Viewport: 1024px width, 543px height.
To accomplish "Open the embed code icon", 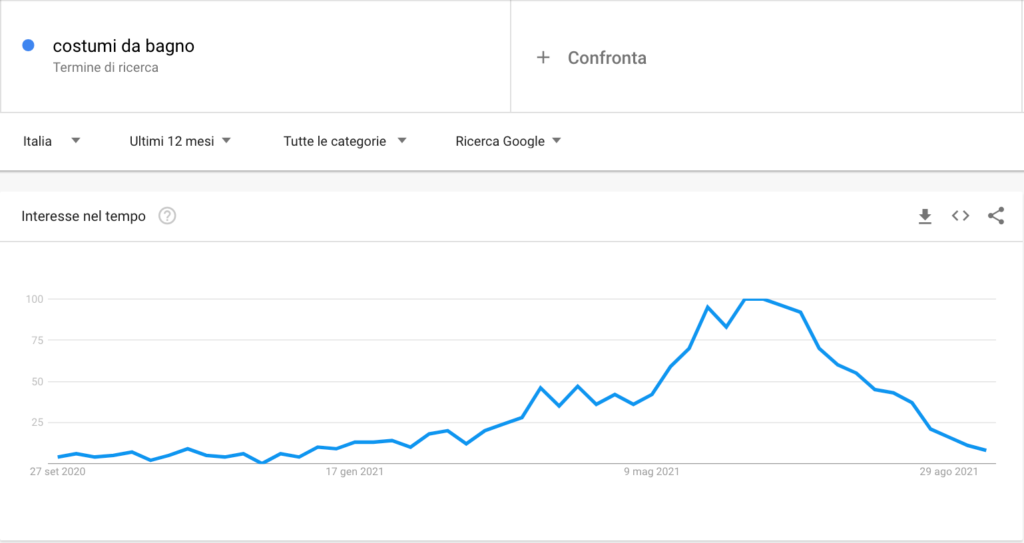I will point(960,216).
